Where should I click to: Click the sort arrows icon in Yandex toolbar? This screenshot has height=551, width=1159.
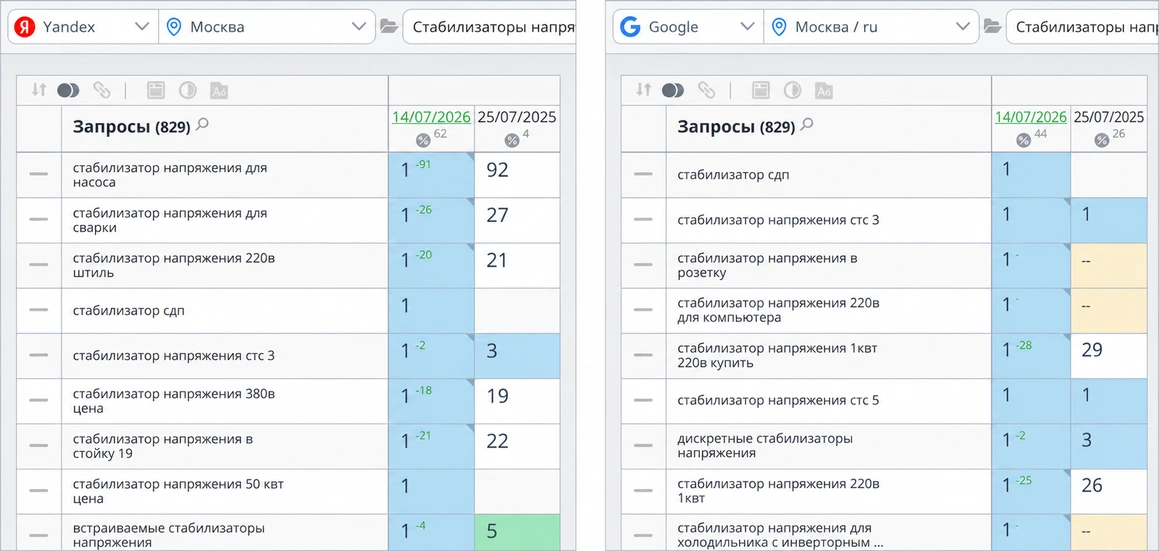click(x=39, y=90)
